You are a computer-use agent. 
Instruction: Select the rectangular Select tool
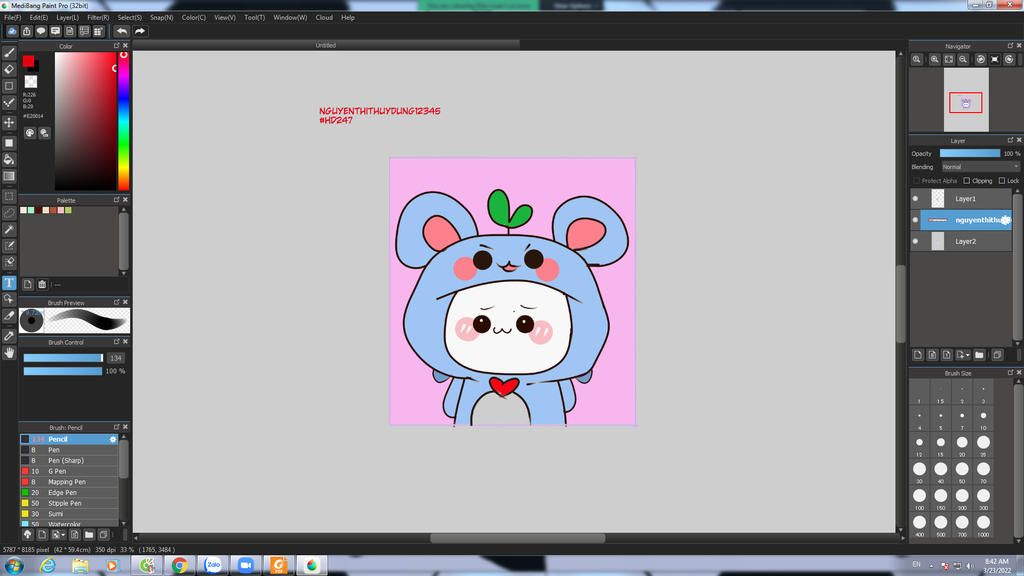(x=9, y=196)
